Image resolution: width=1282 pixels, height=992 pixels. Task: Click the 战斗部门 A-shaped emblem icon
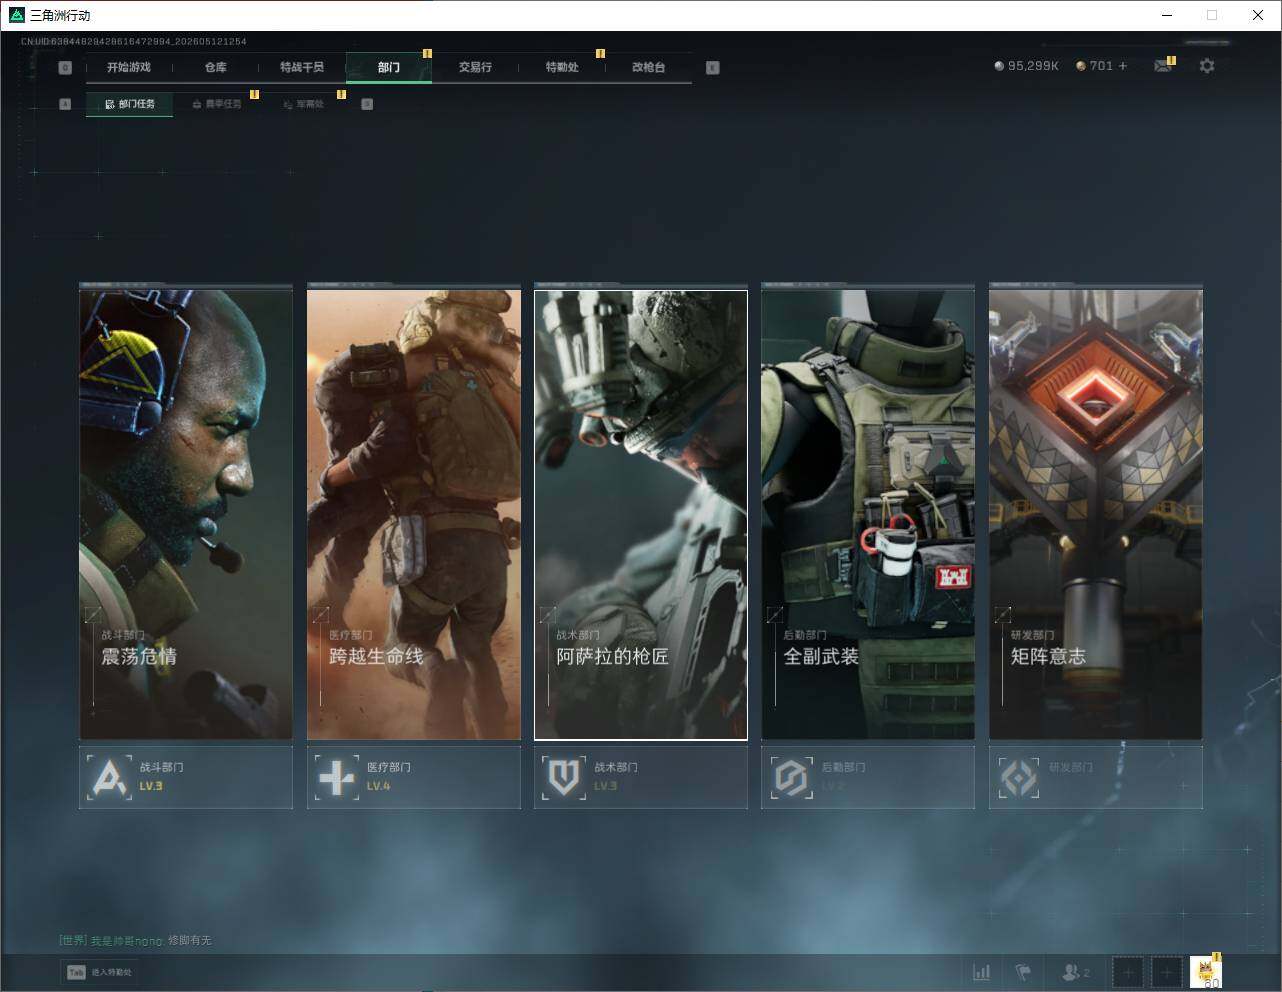109,777
